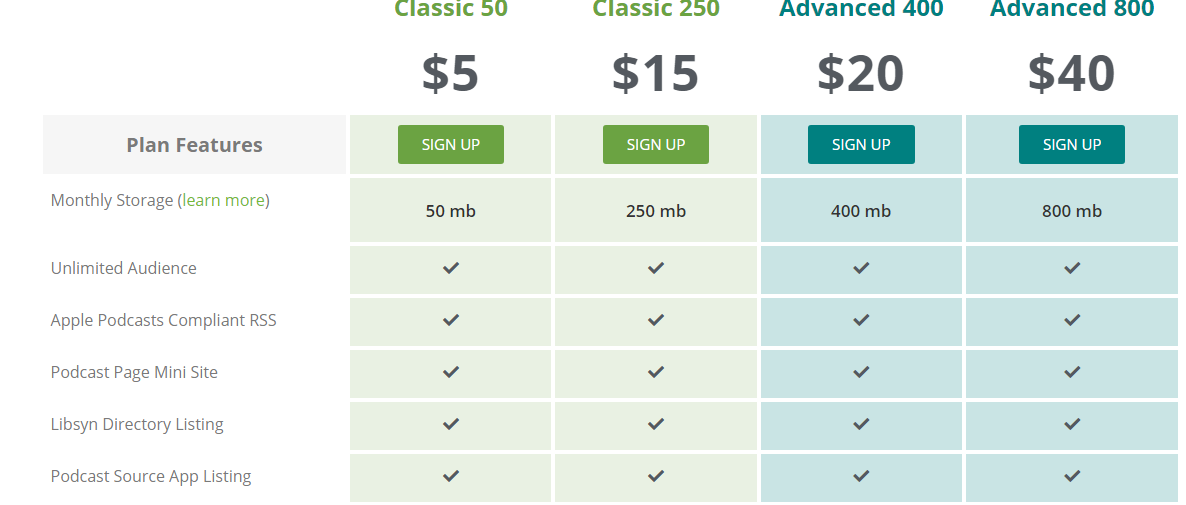Select the Advanced 800 plan heading

1072,8
